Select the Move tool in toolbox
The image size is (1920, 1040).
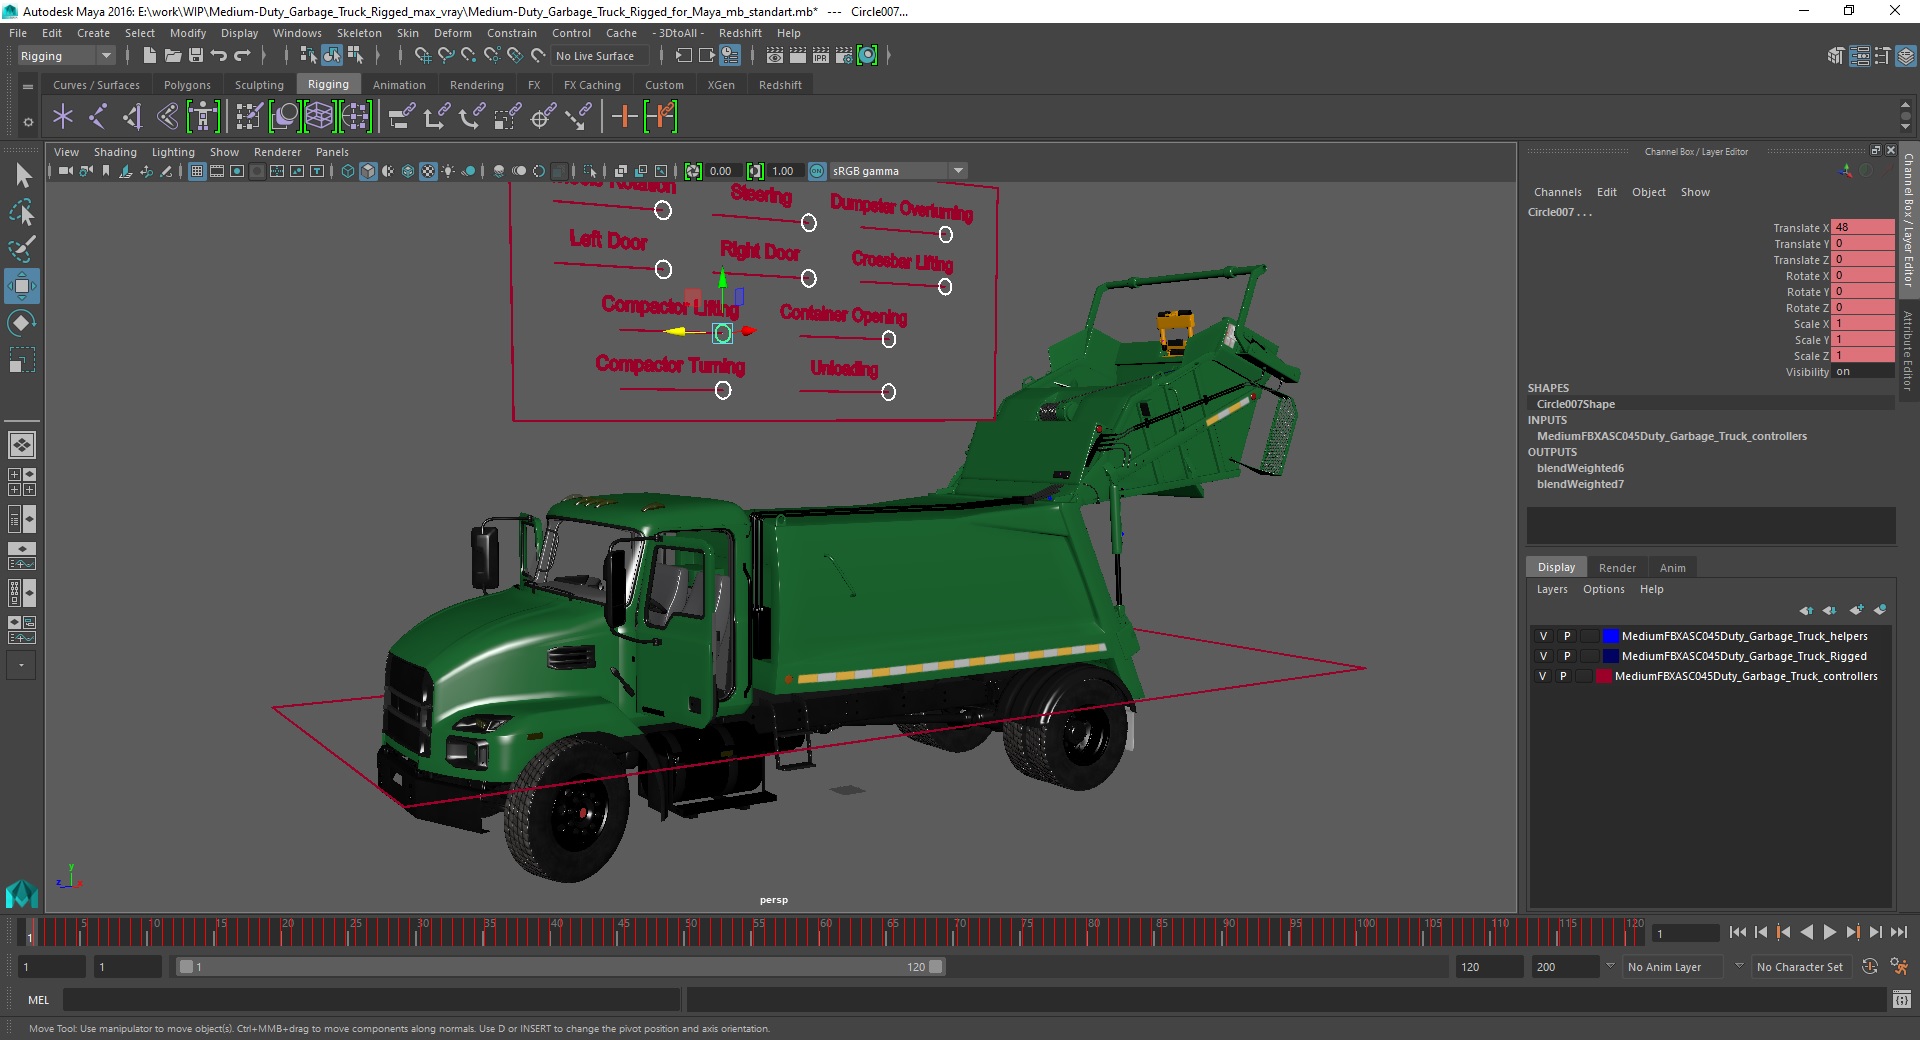(22, 286)
